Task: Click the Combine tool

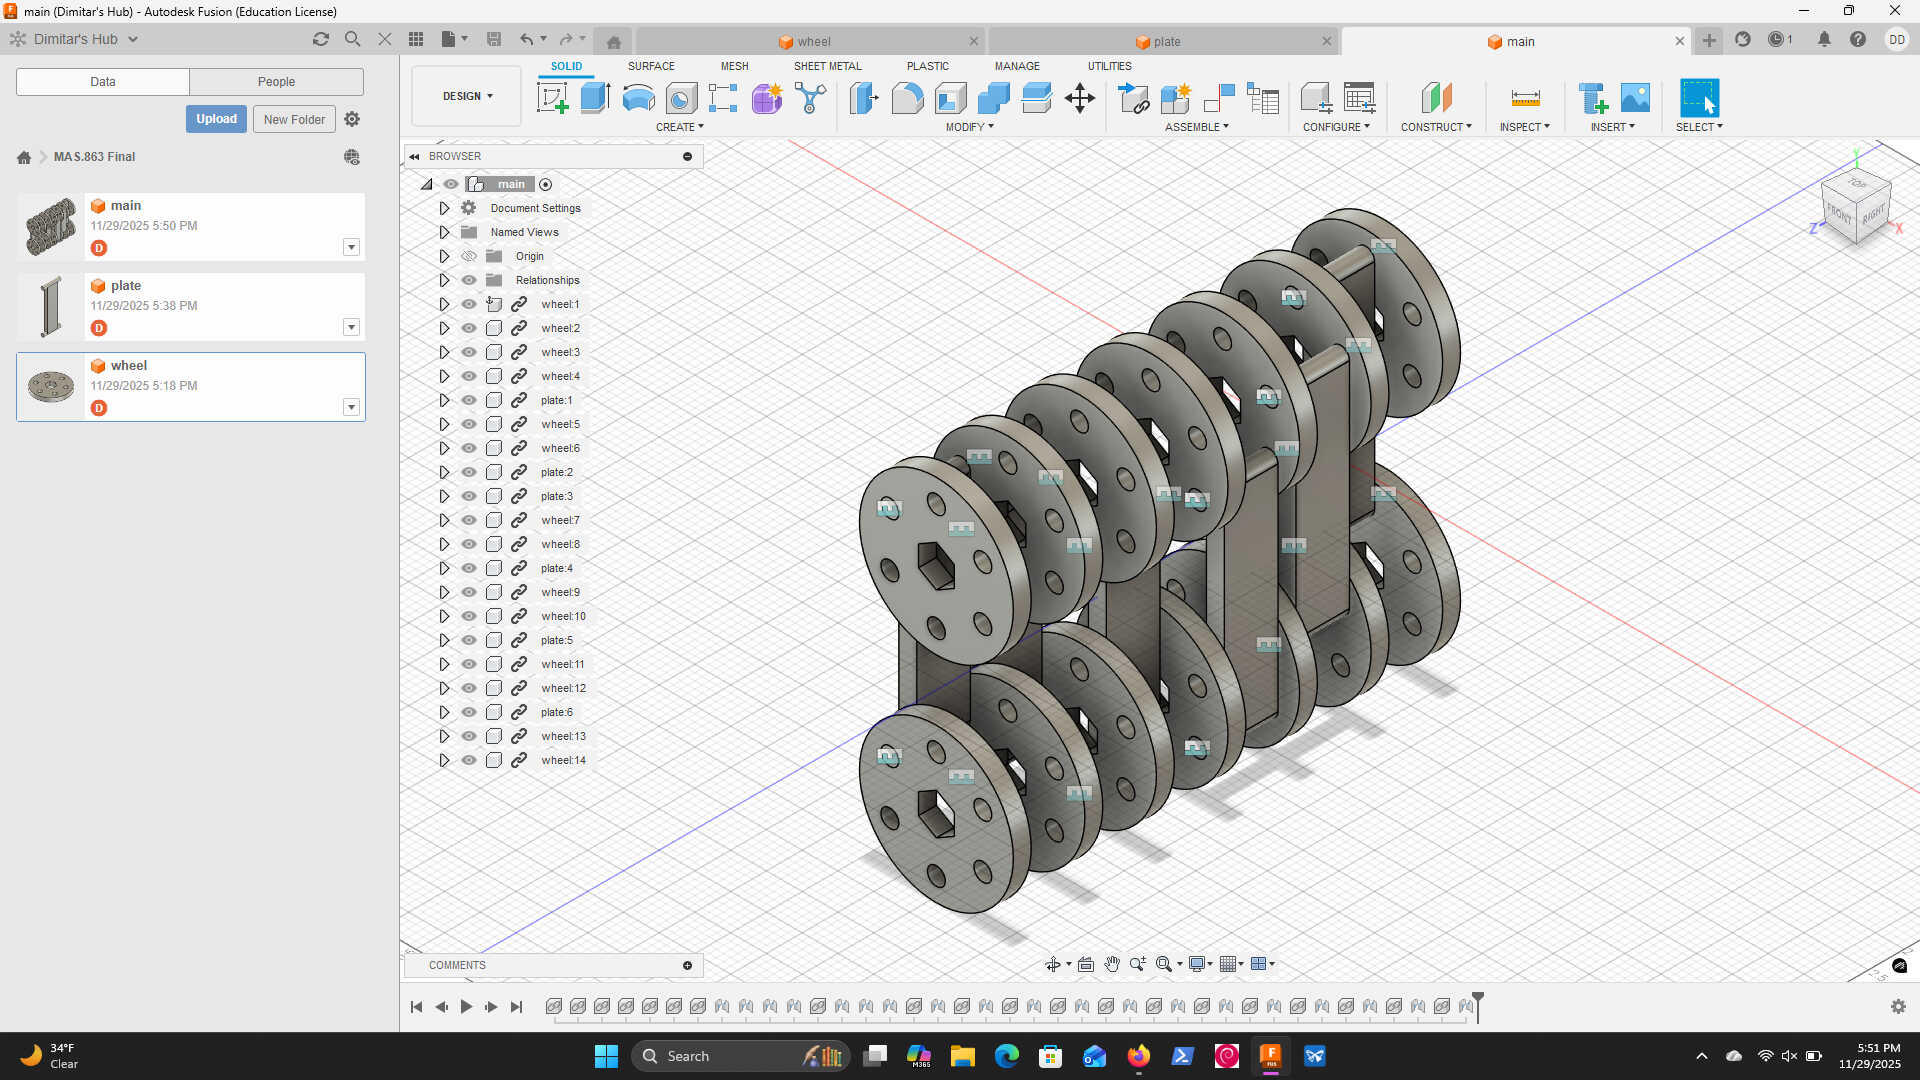Action: point(993,98)
